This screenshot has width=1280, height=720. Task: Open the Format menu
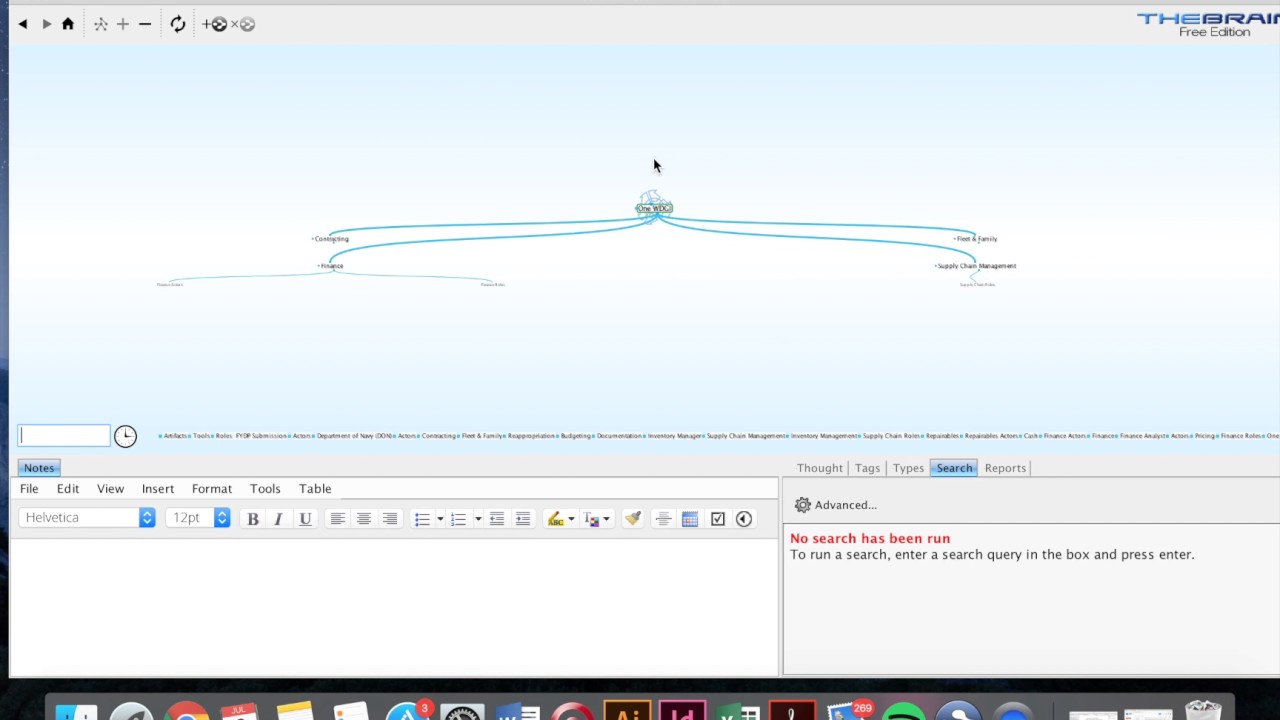pos(212,488)
